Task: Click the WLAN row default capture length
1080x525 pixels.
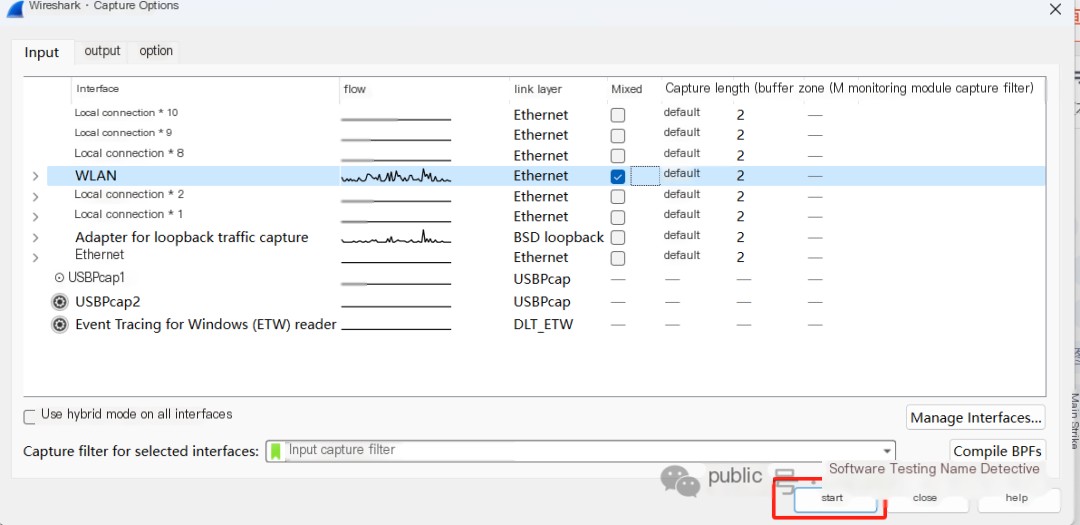Action: pyautogui.click(x=682, y=174)
